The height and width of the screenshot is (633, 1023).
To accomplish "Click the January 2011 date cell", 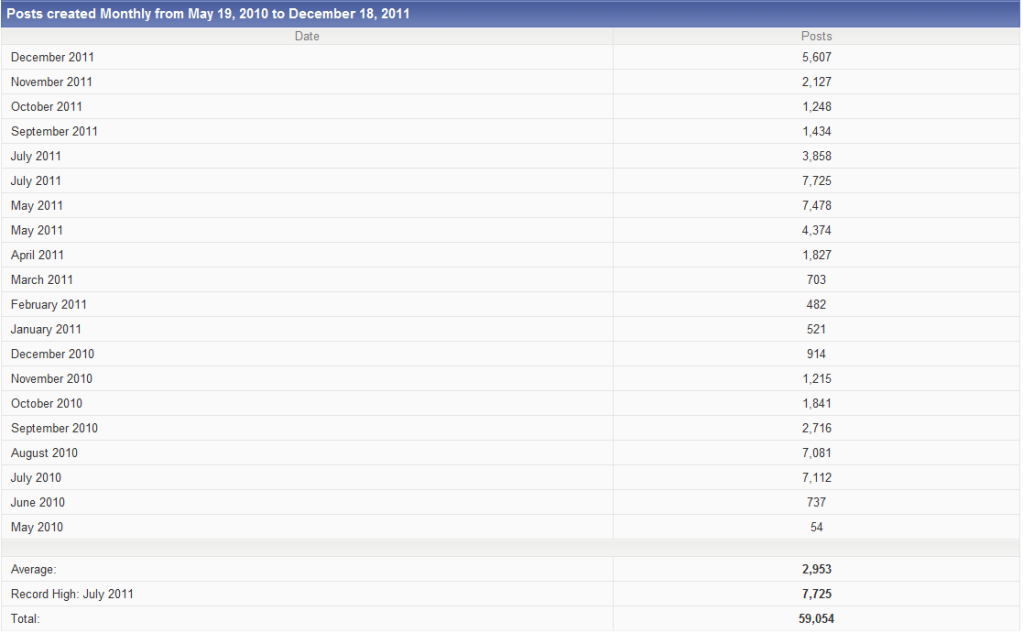I will pyautogui.click(x=46, y=329).
